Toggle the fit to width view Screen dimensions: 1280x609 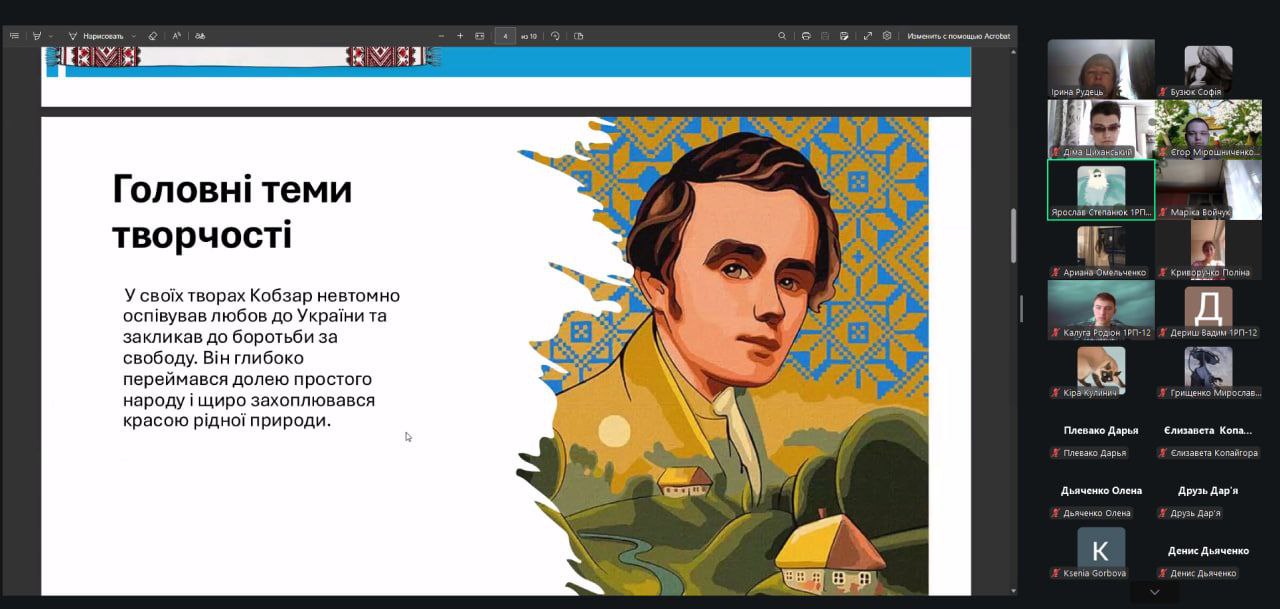[479, 36]
